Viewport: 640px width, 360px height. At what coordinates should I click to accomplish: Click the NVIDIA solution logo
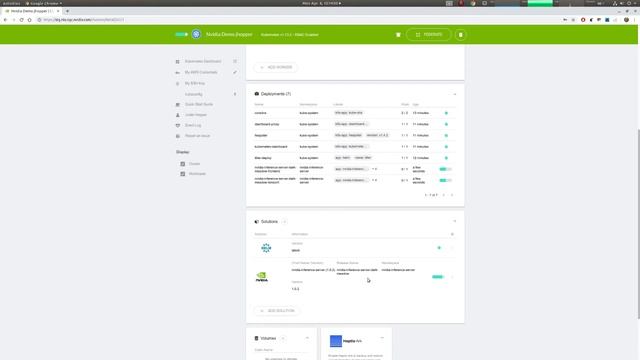tap(262, 277)
